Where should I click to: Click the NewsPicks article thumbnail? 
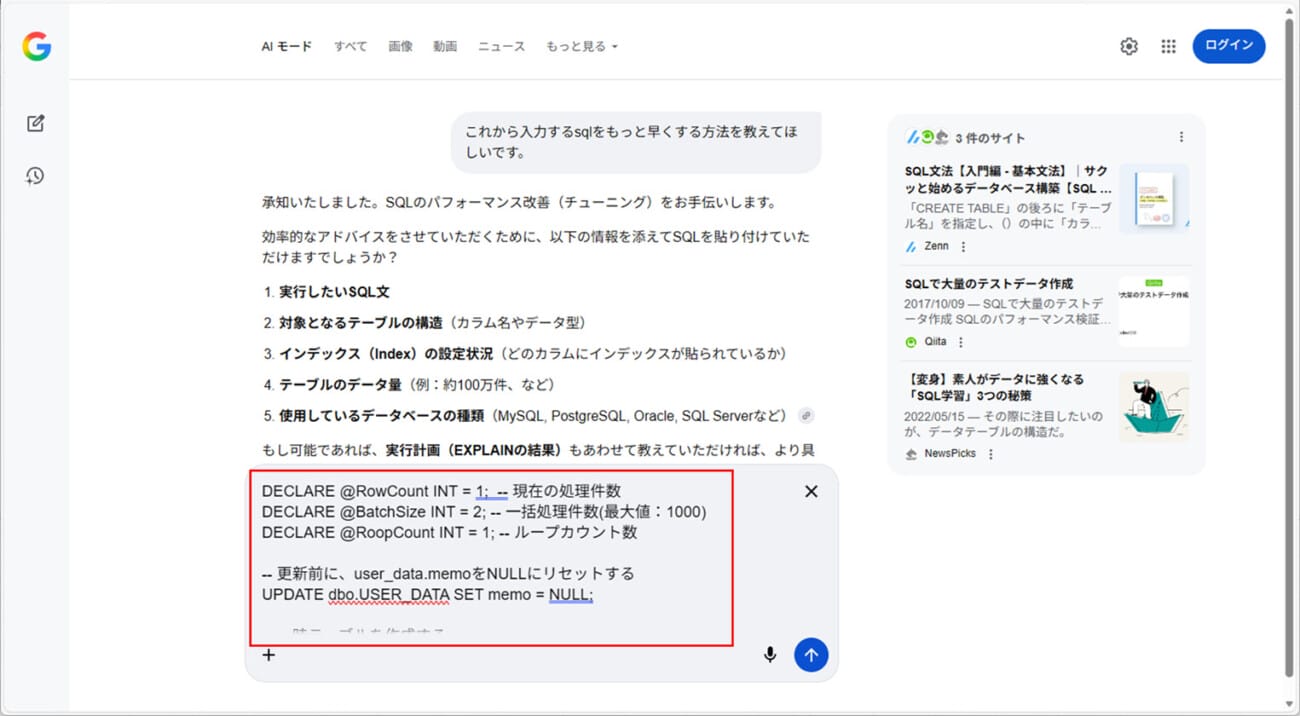1153,407
